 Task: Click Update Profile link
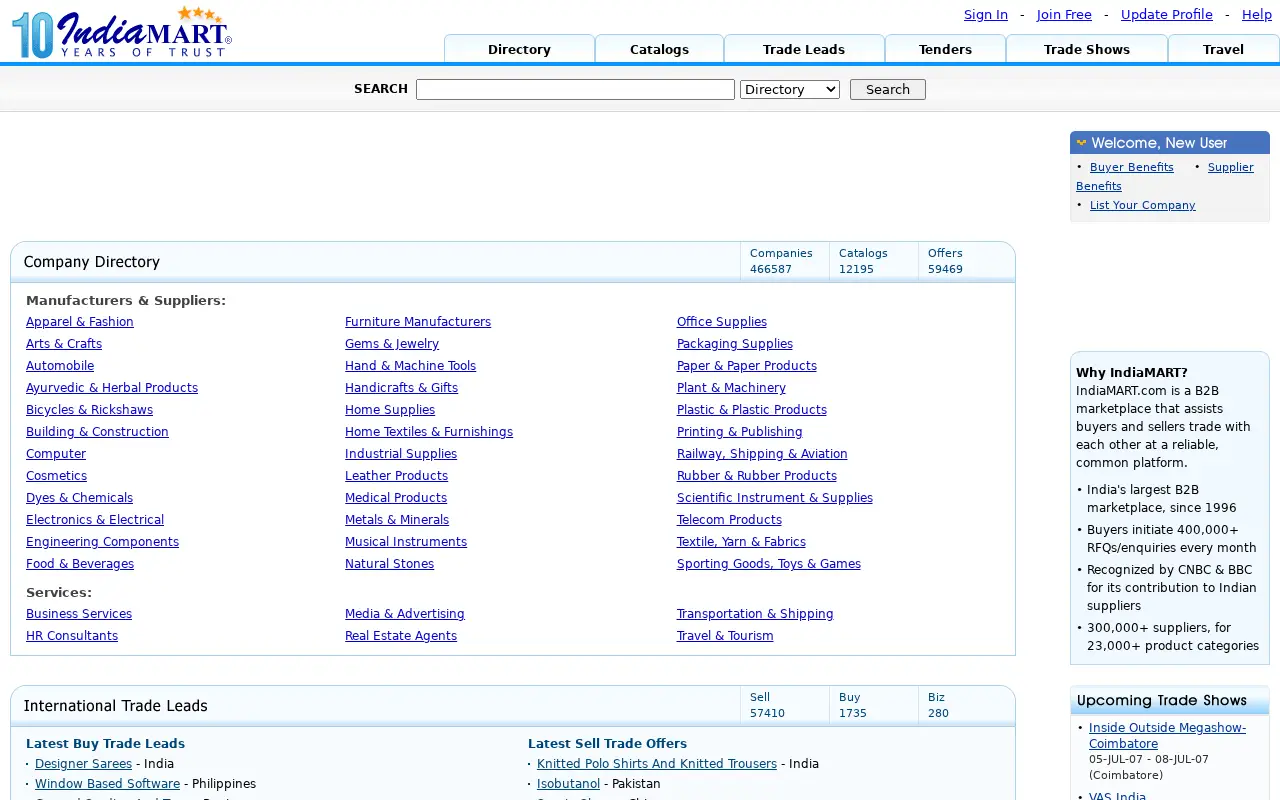pyautogui.click(x=1167, y=15)
